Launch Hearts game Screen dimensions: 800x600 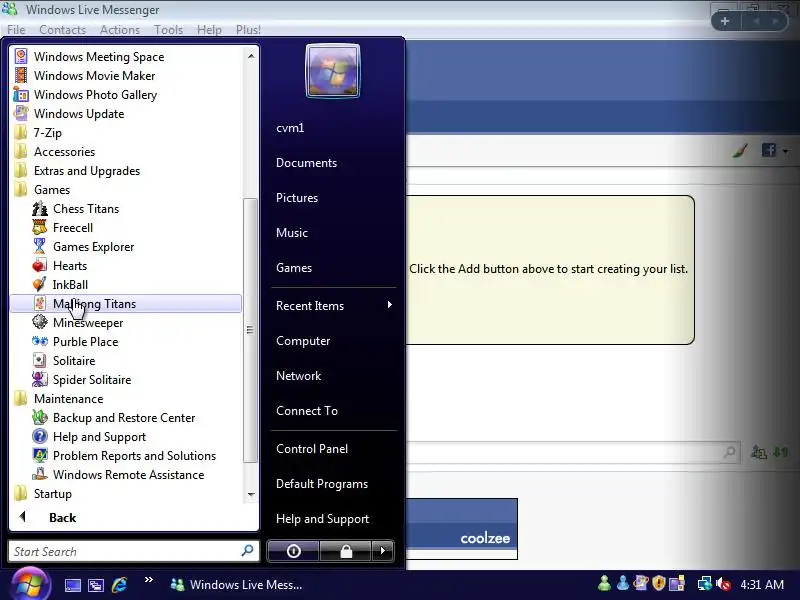coord(70,266)
